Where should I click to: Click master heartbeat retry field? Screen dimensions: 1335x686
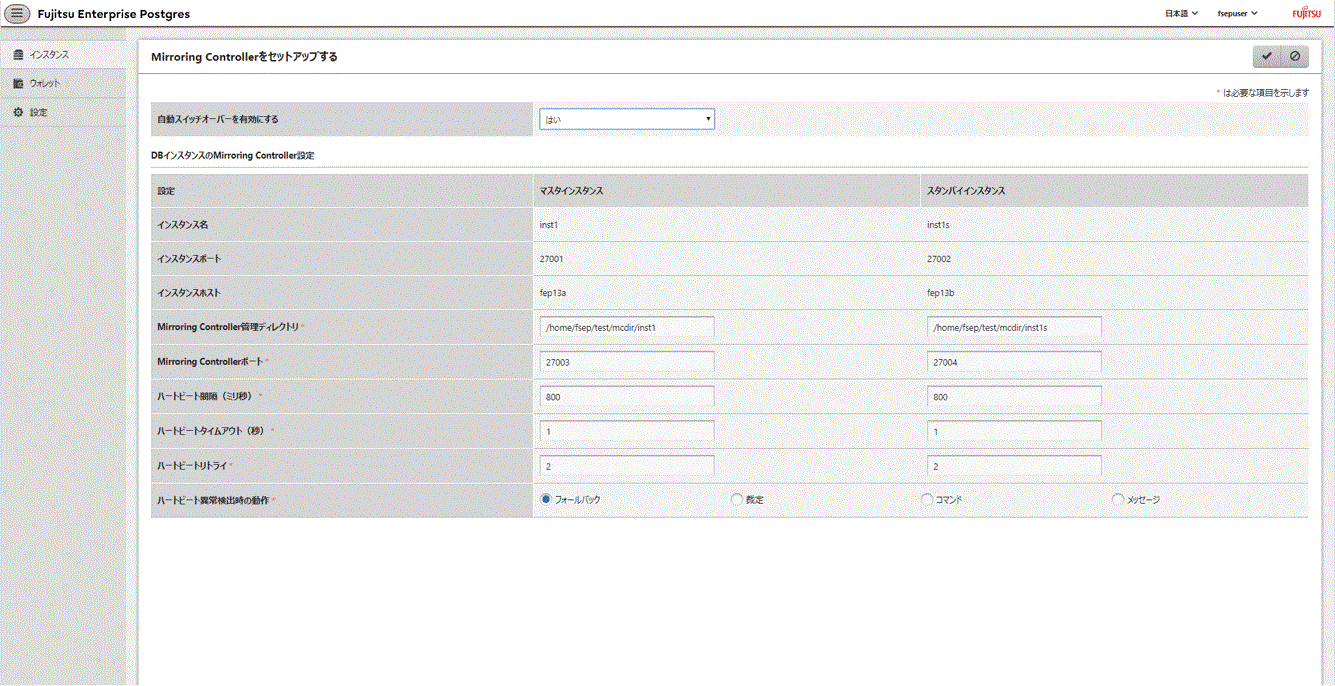click(x=627, y=466)
